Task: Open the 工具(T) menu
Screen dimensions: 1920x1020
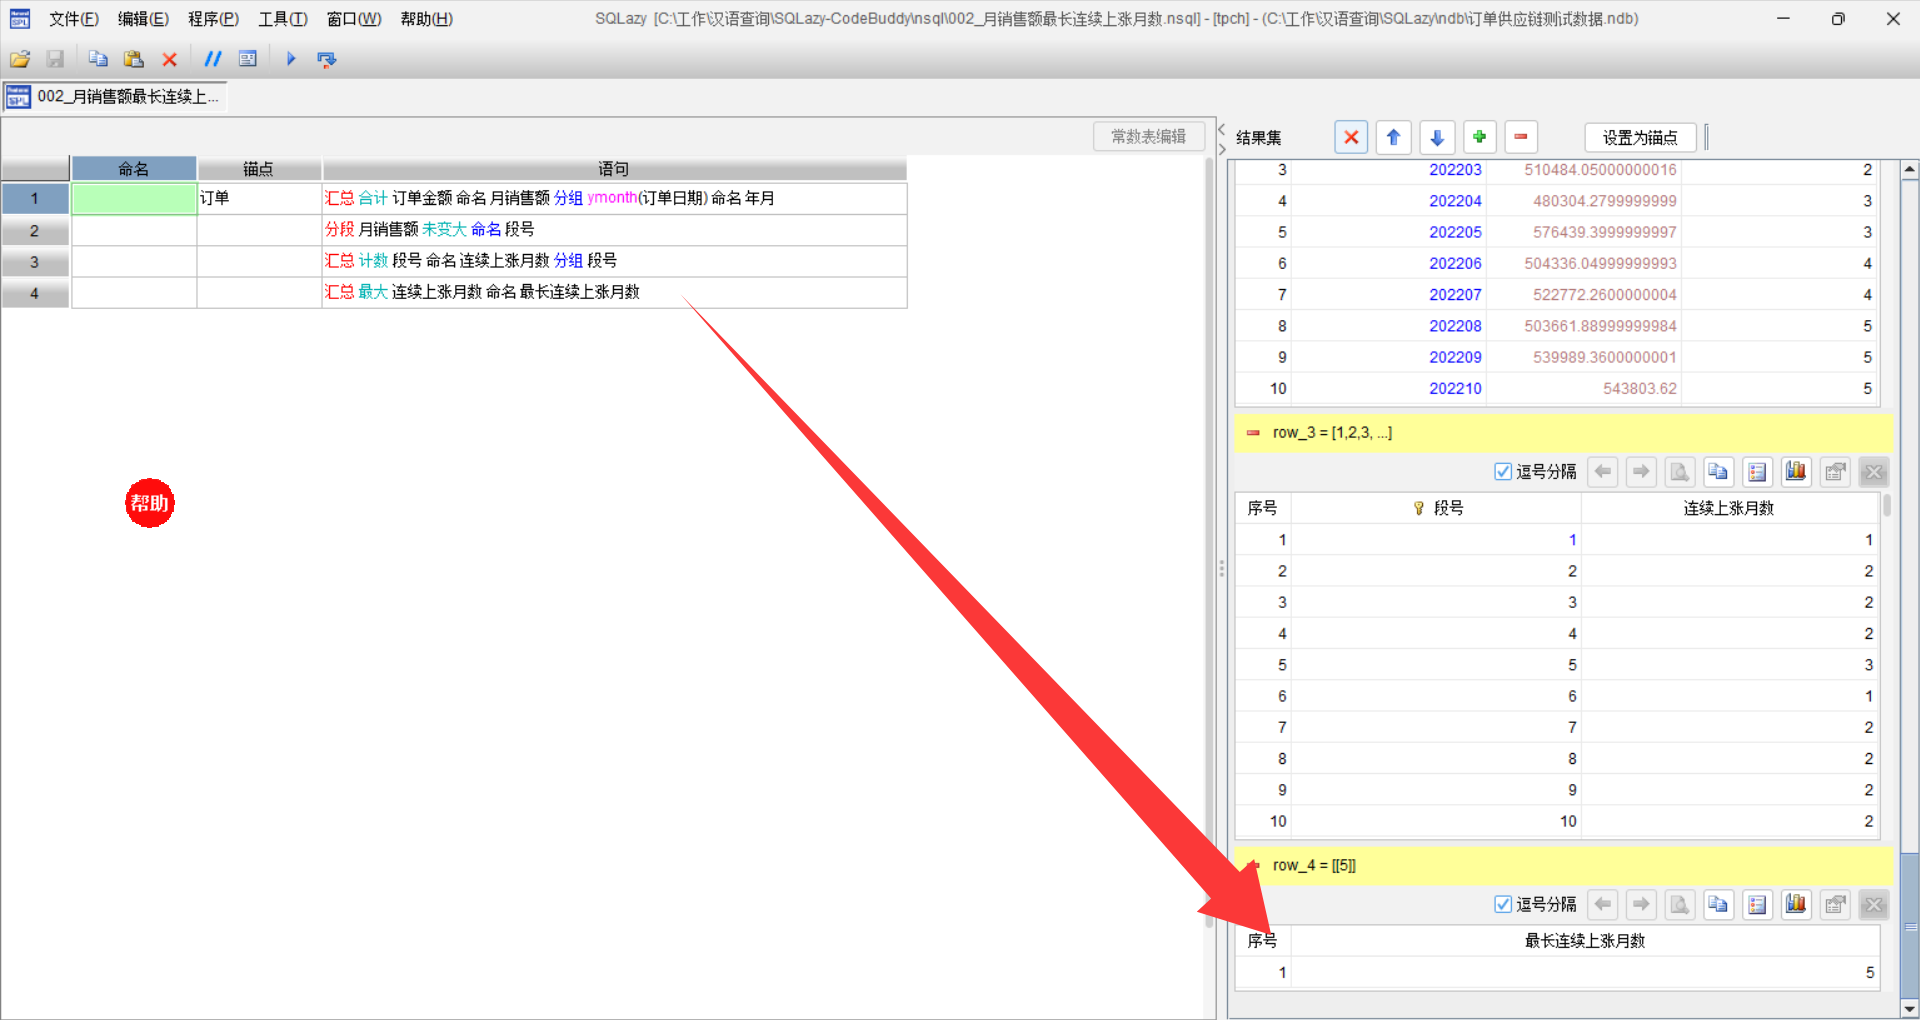Action: (283, 19)
